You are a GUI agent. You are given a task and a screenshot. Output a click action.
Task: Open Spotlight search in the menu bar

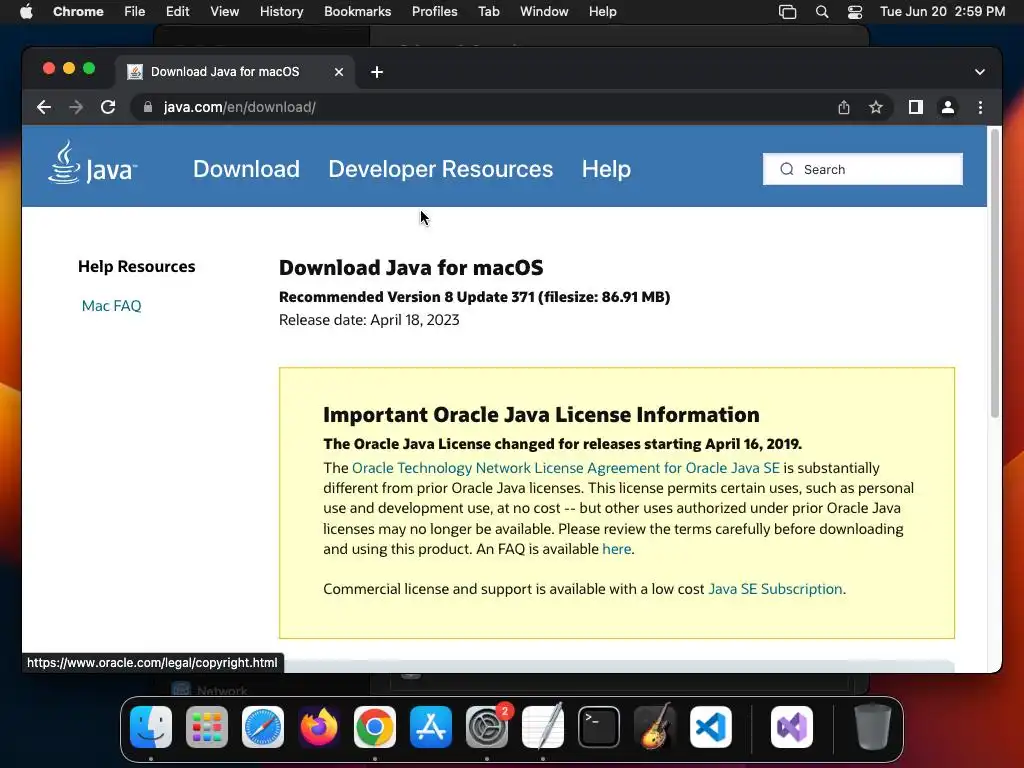pyautogui.click(x=822, y=12)
